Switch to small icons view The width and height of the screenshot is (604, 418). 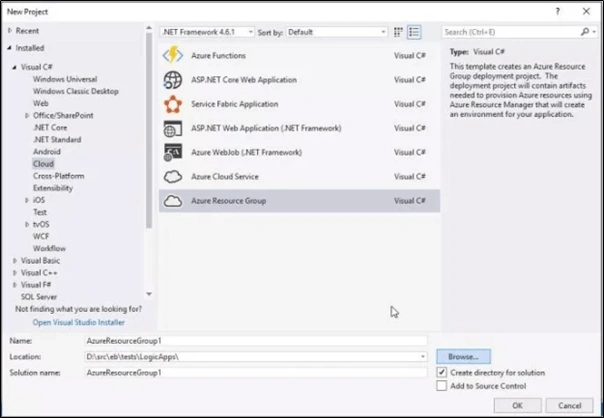click(398, 32)
